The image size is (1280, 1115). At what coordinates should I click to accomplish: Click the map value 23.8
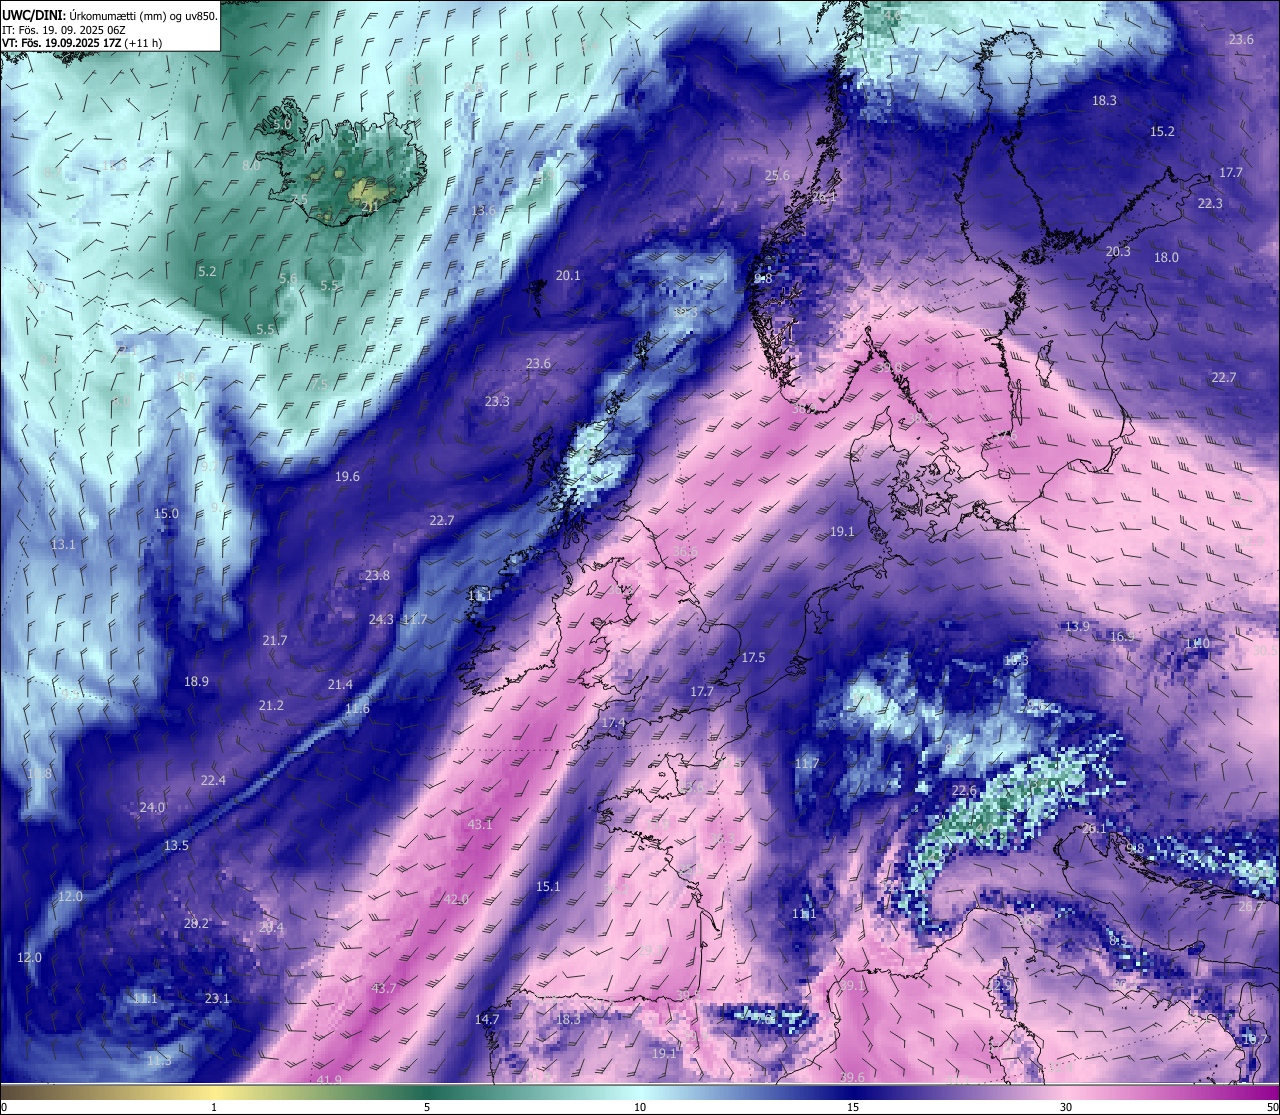point(377,576)
